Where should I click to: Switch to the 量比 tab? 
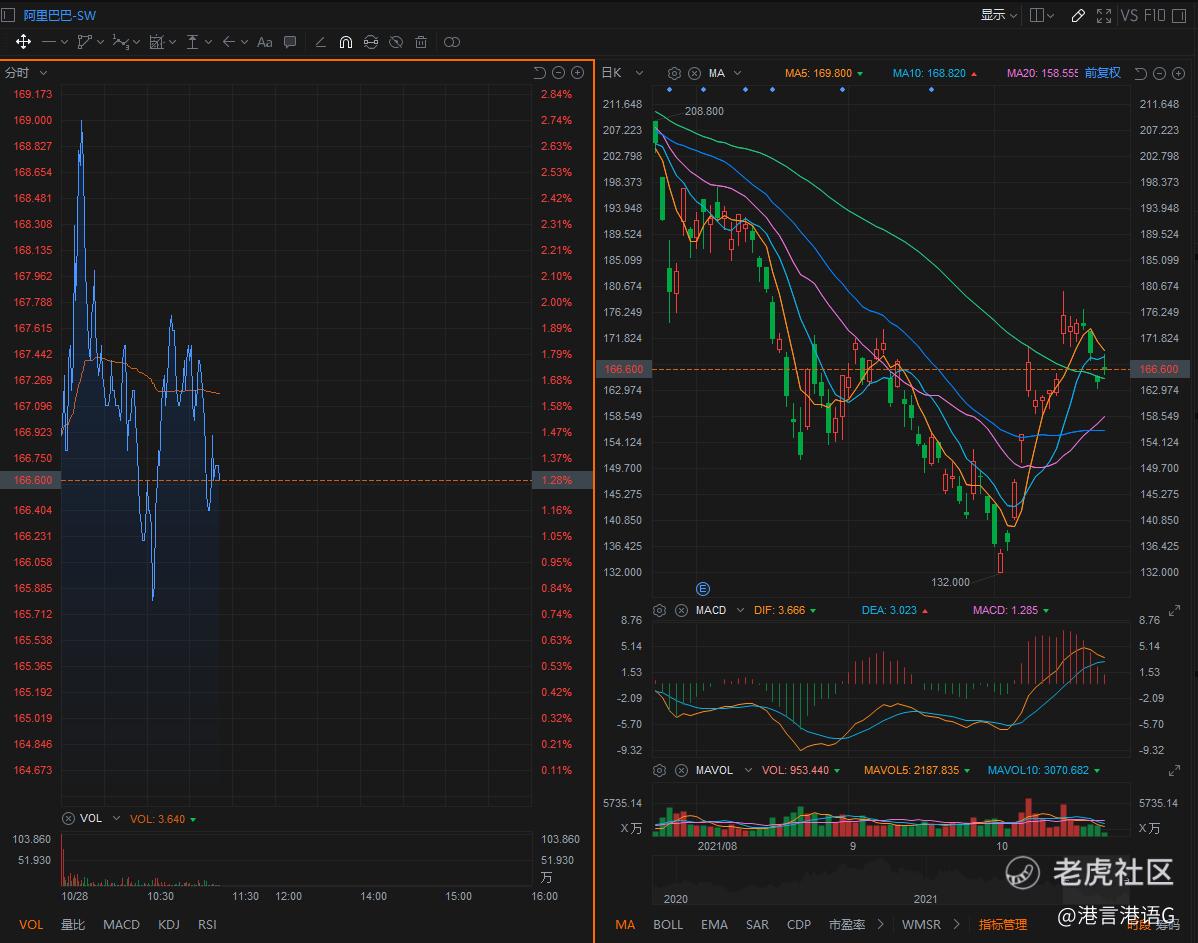click(73, 925)
